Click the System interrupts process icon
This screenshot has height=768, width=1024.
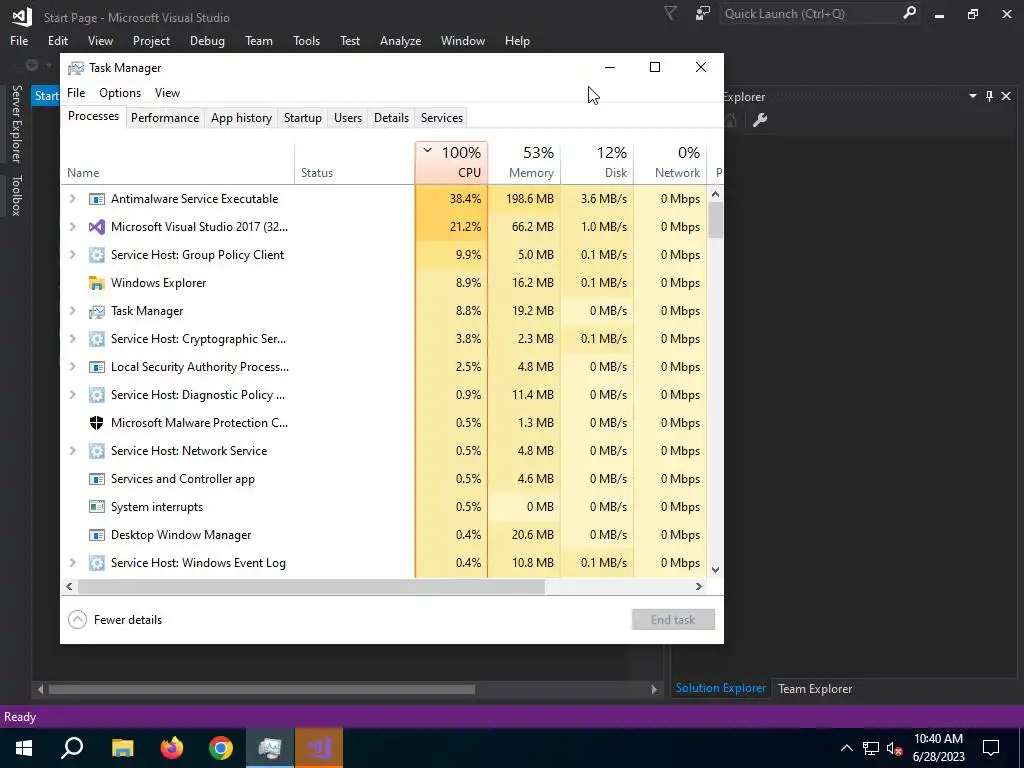pyautogui.click(x=97, y=507)
